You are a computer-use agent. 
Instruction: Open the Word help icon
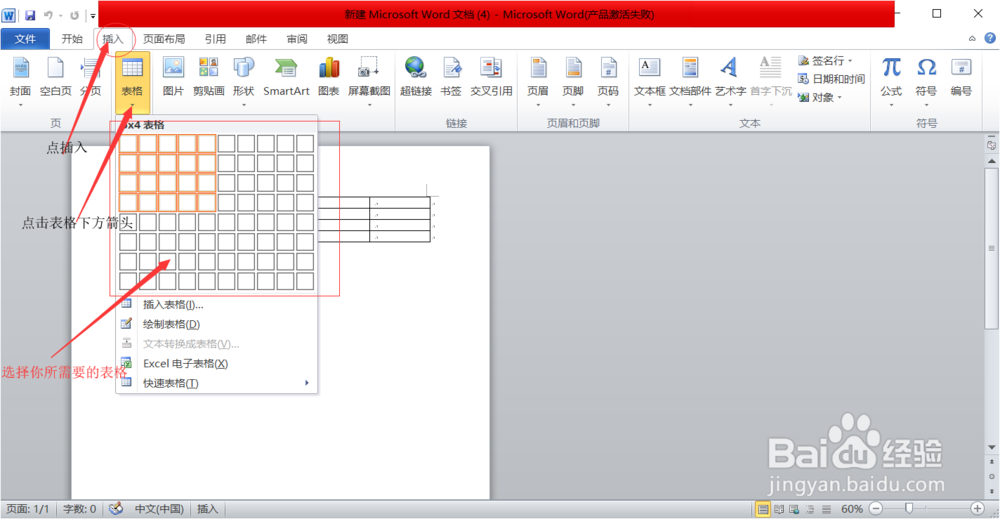(x=990, y=38)
